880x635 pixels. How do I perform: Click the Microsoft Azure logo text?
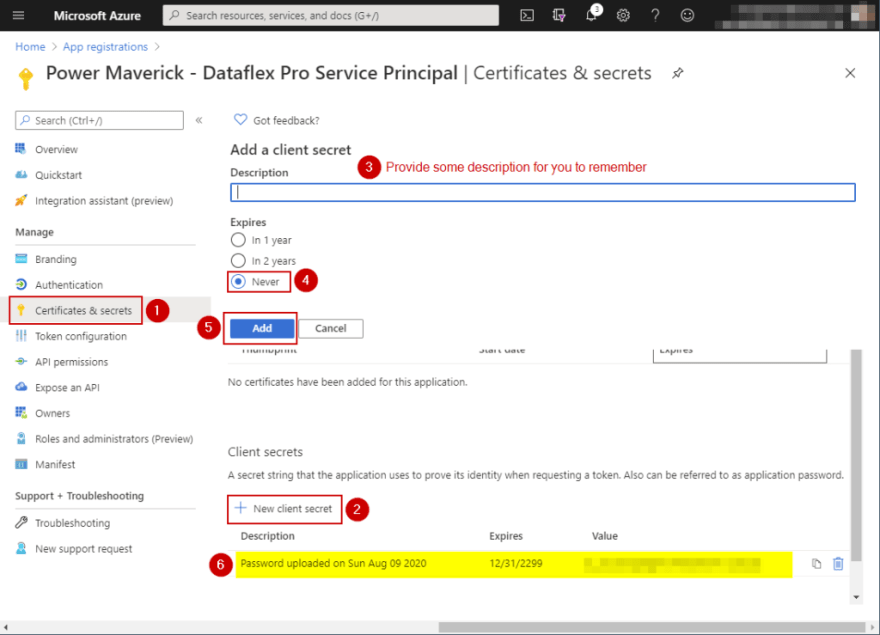coord(97,16)
